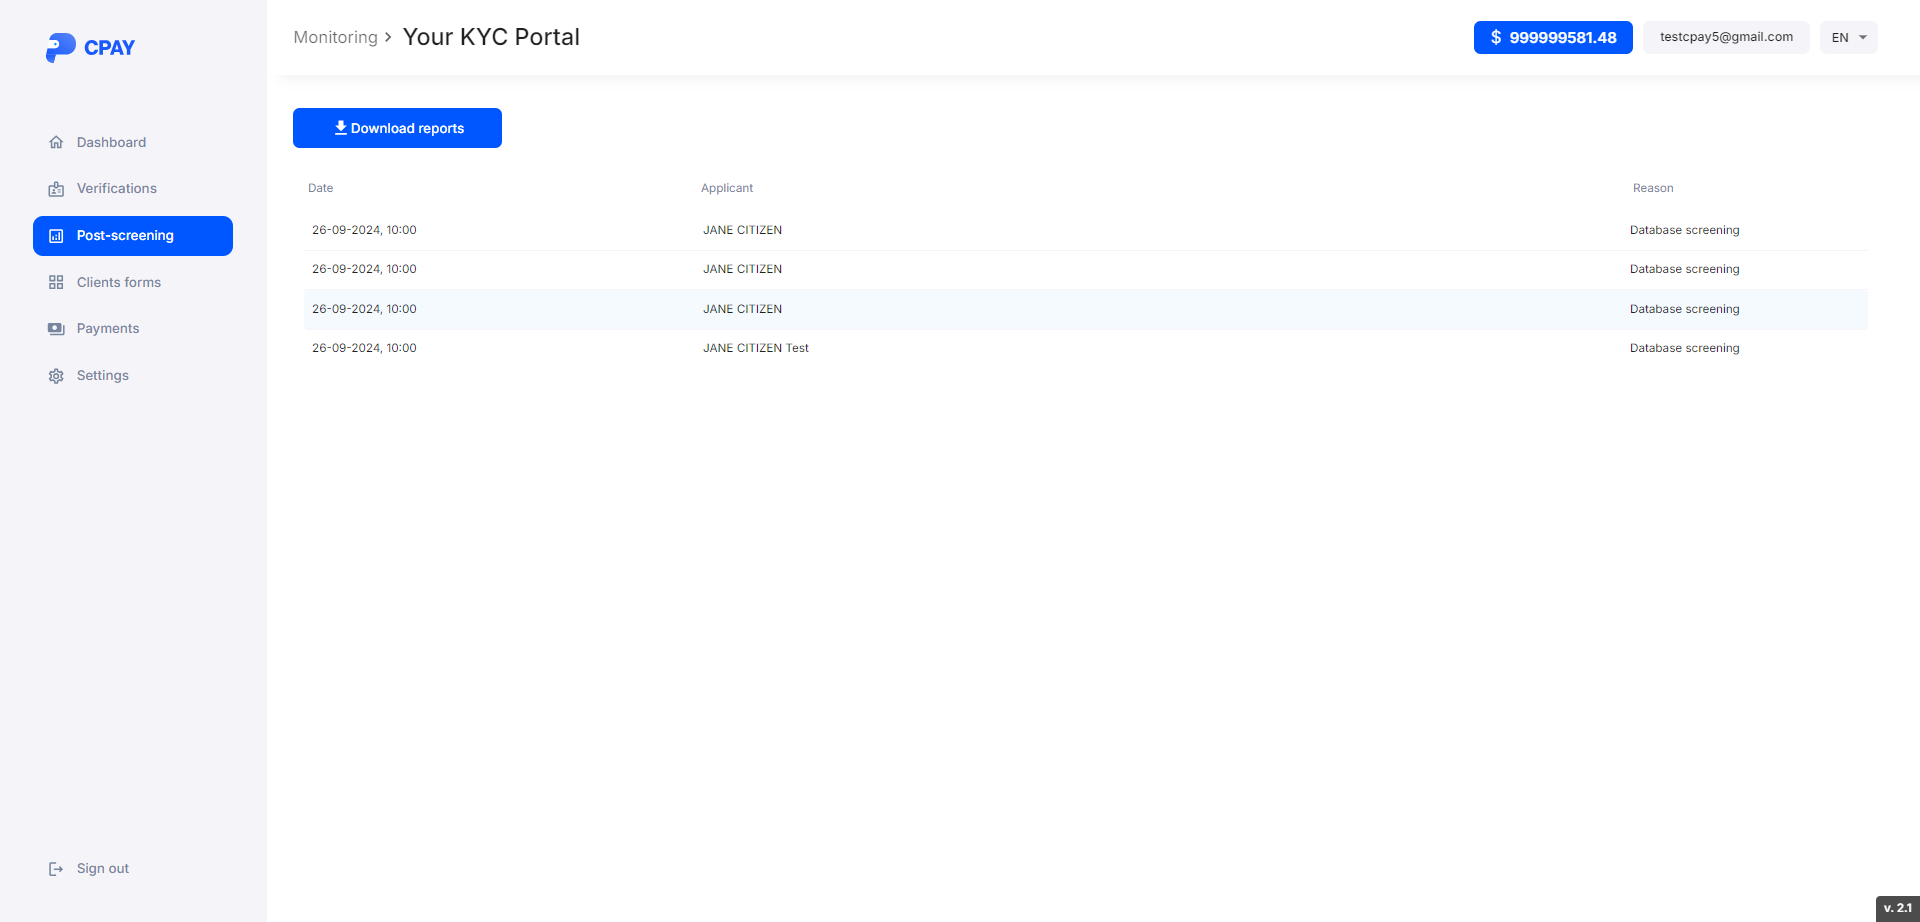Screen dimensions: 1920x922
Task: Go to Clients forms section
Action: (118, 283)
